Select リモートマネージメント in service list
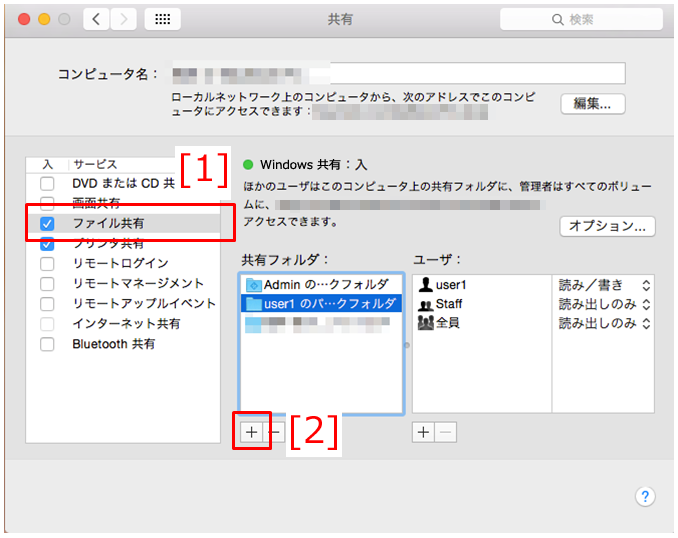Screen dimensions: 678x538 point(137,284)
